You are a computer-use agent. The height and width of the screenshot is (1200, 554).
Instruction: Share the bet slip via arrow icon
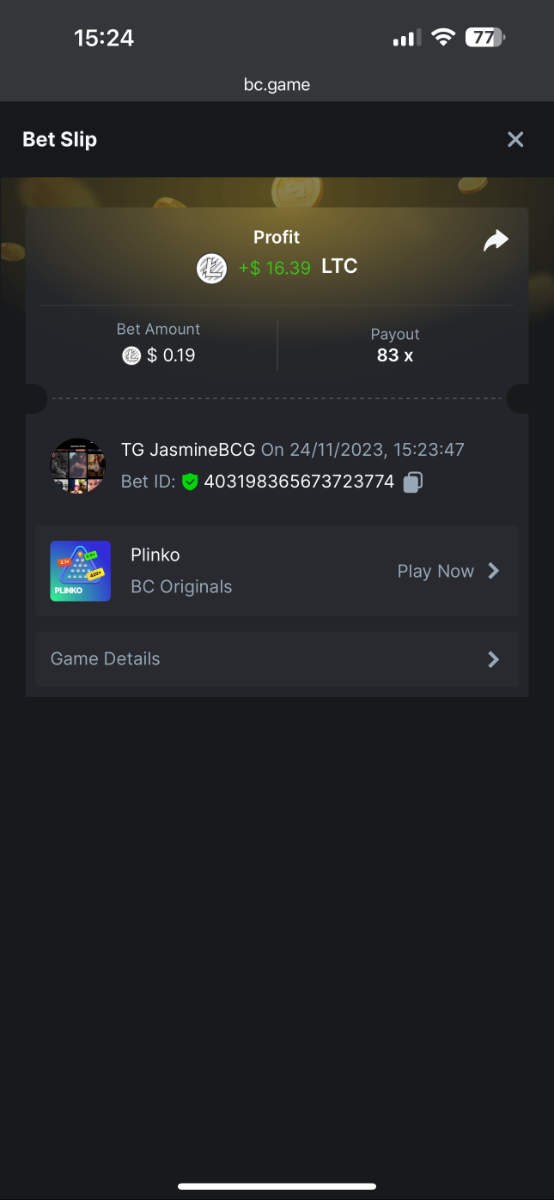(x=496, y=240)
